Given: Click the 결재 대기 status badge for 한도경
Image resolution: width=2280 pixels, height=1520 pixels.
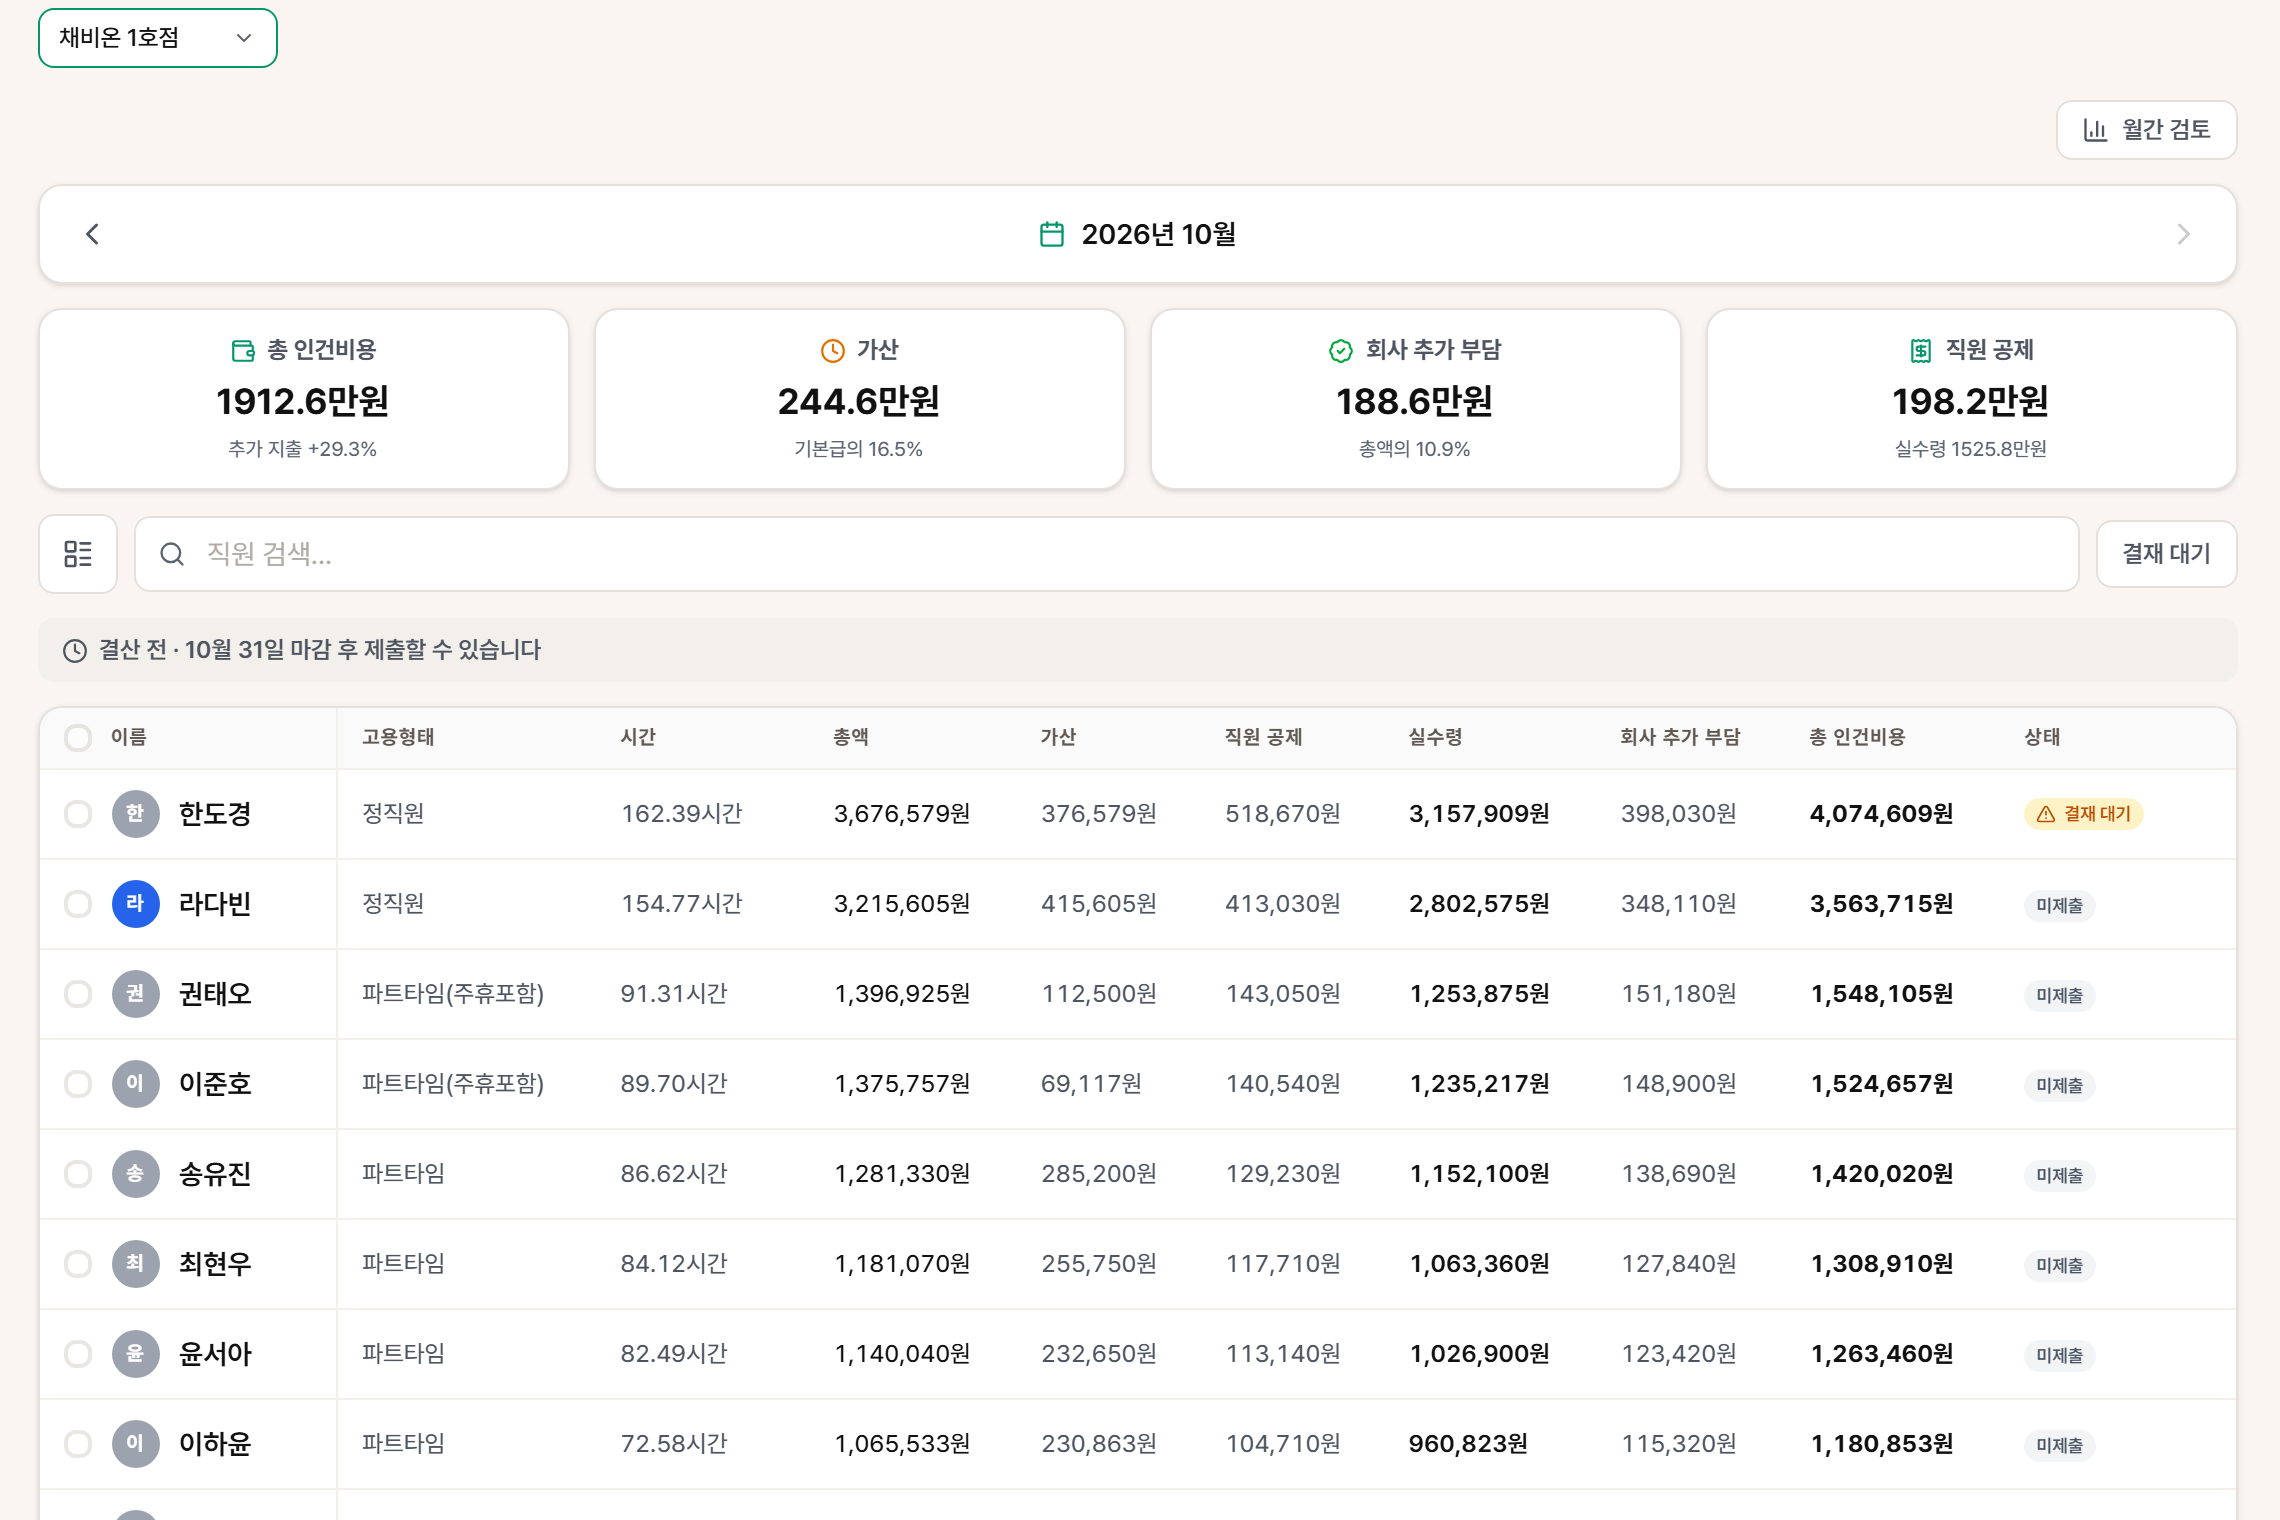Looking at the screenshot, I should pyautogui.click(x=2083, y=814).
